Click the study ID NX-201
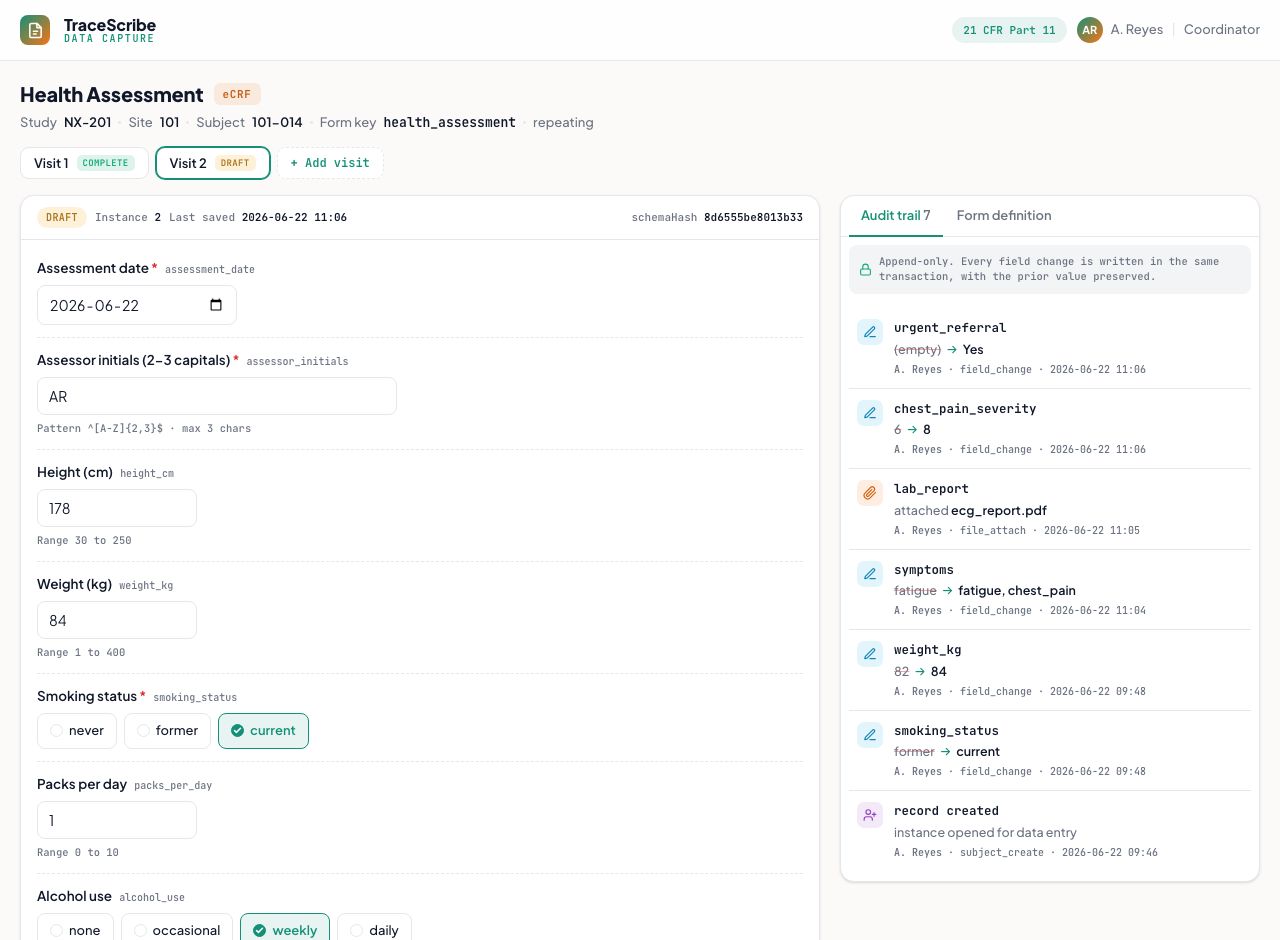1280x940 pixels. pyautogui.click(x=87, y=122)
